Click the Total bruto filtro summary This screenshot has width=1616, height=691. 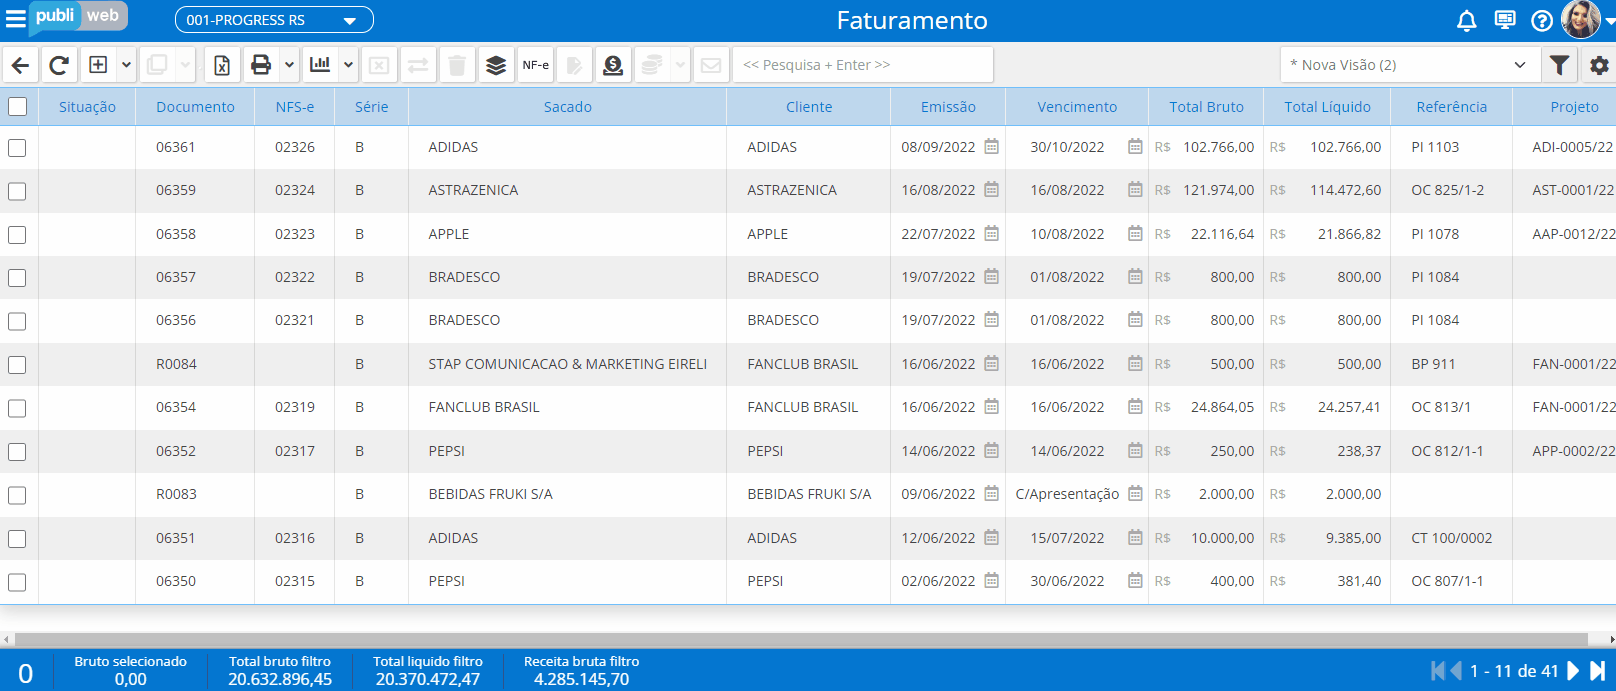280,670
